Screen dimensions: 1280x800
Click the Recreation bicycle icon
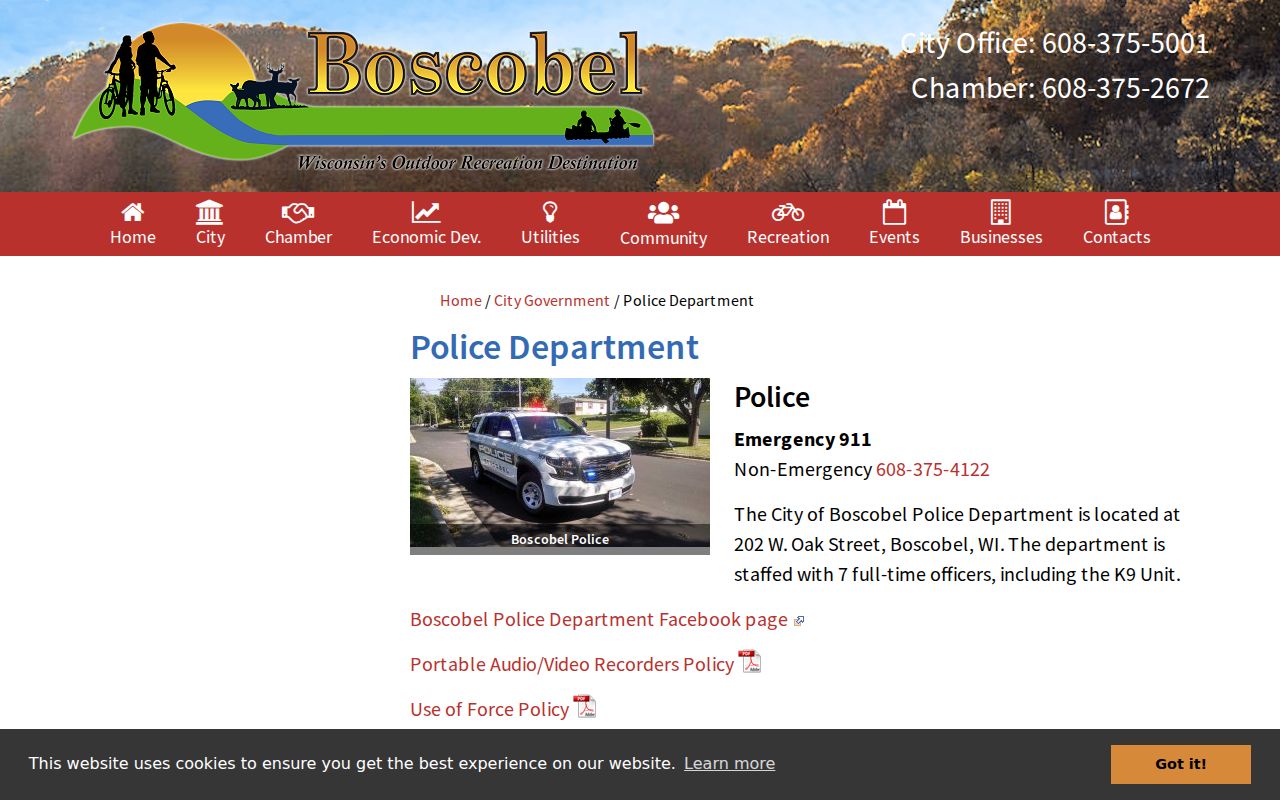point(788,212)
